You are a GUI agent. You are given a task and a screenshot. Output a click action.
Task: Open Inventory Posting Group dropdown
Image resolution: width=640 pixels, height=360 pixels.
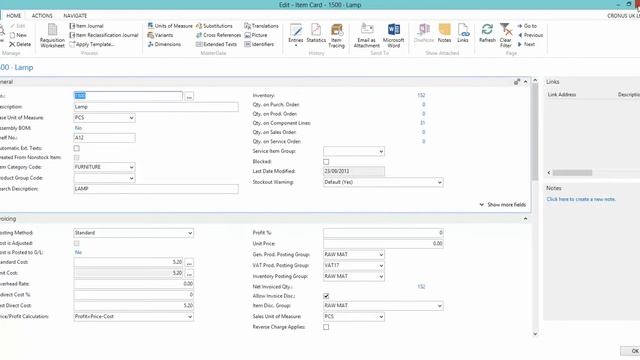tap(381, 276)
